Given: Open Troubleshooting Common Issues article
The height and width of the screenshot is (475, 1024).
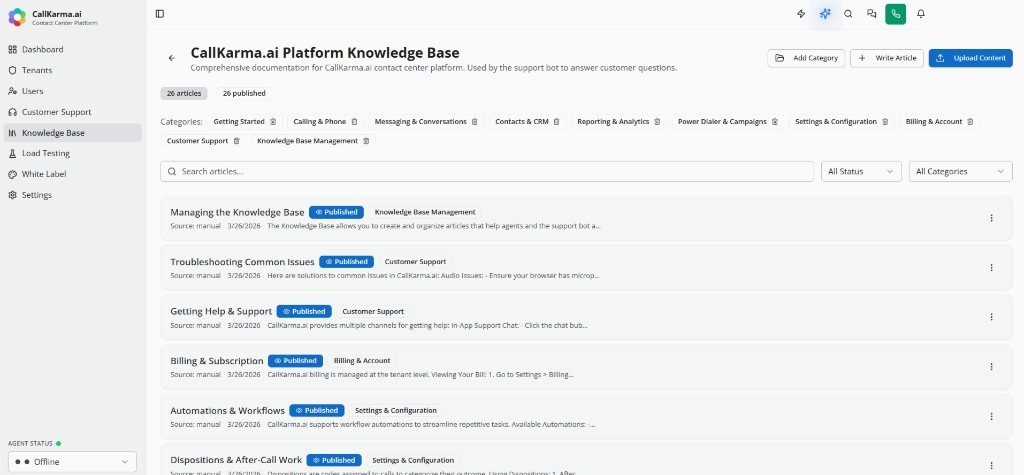Looking at the screenshot, I should click(242, 262).
